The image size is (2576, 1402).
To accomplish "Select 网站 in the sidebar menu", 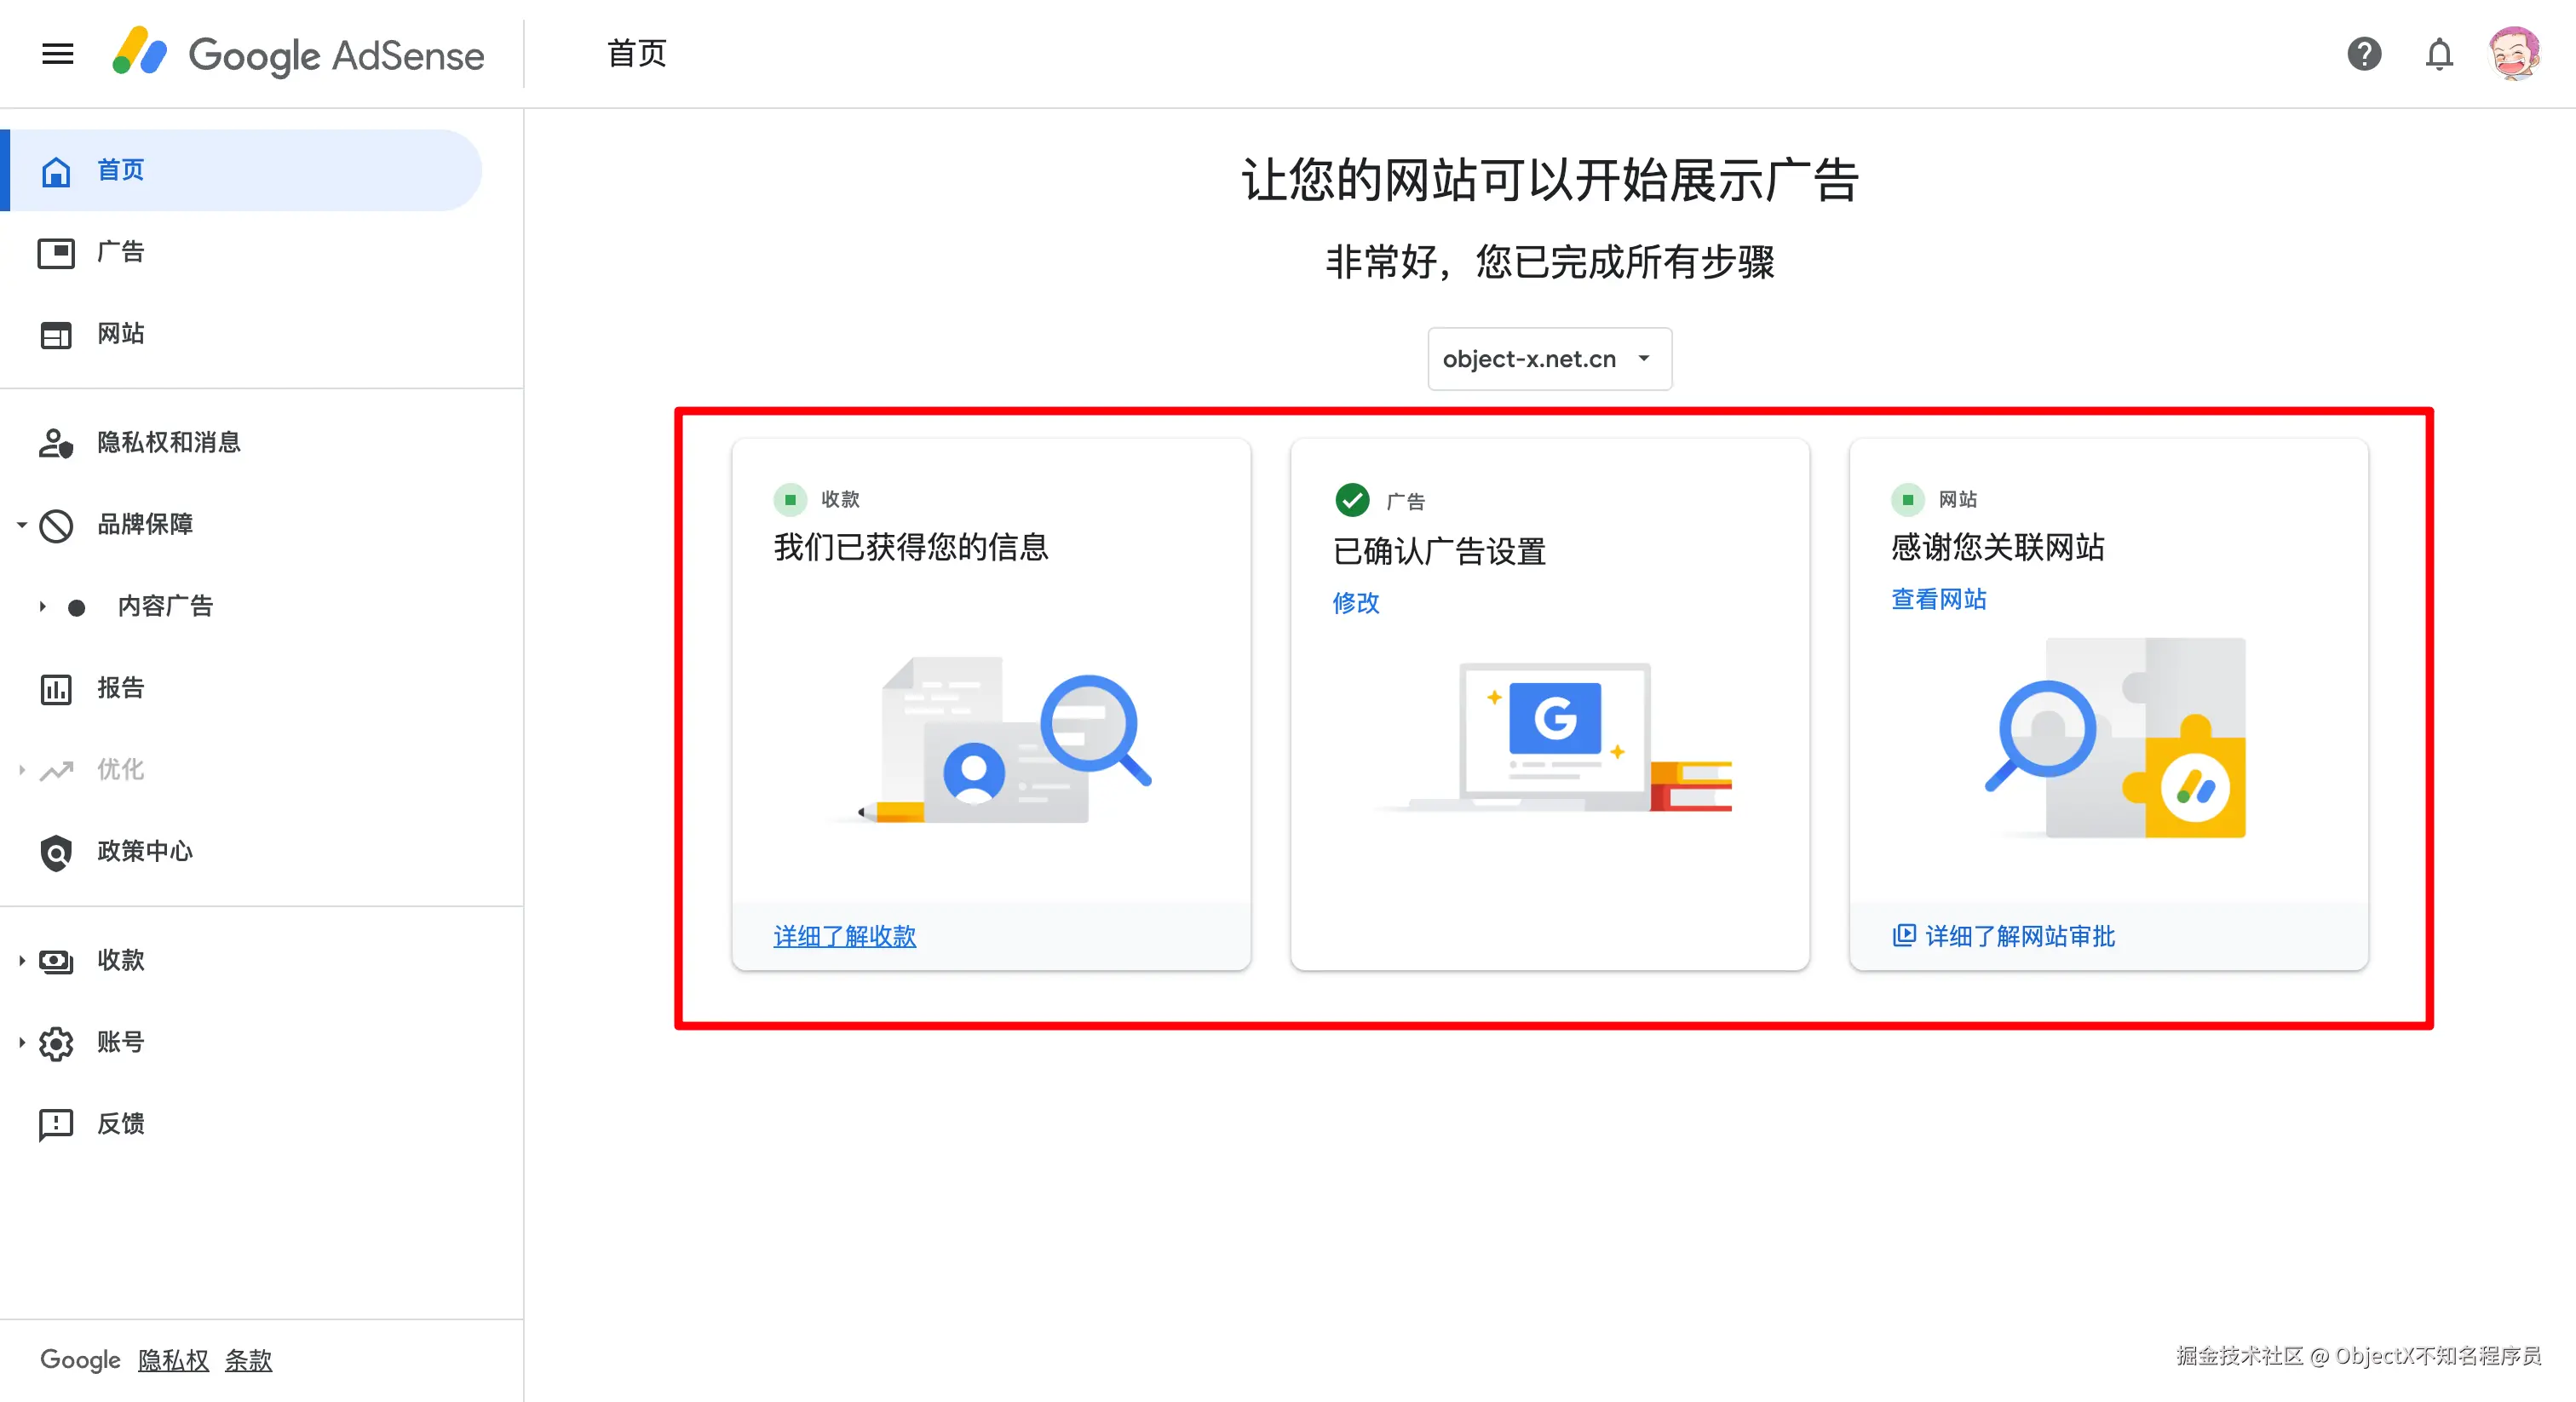I will coord(120,334).
